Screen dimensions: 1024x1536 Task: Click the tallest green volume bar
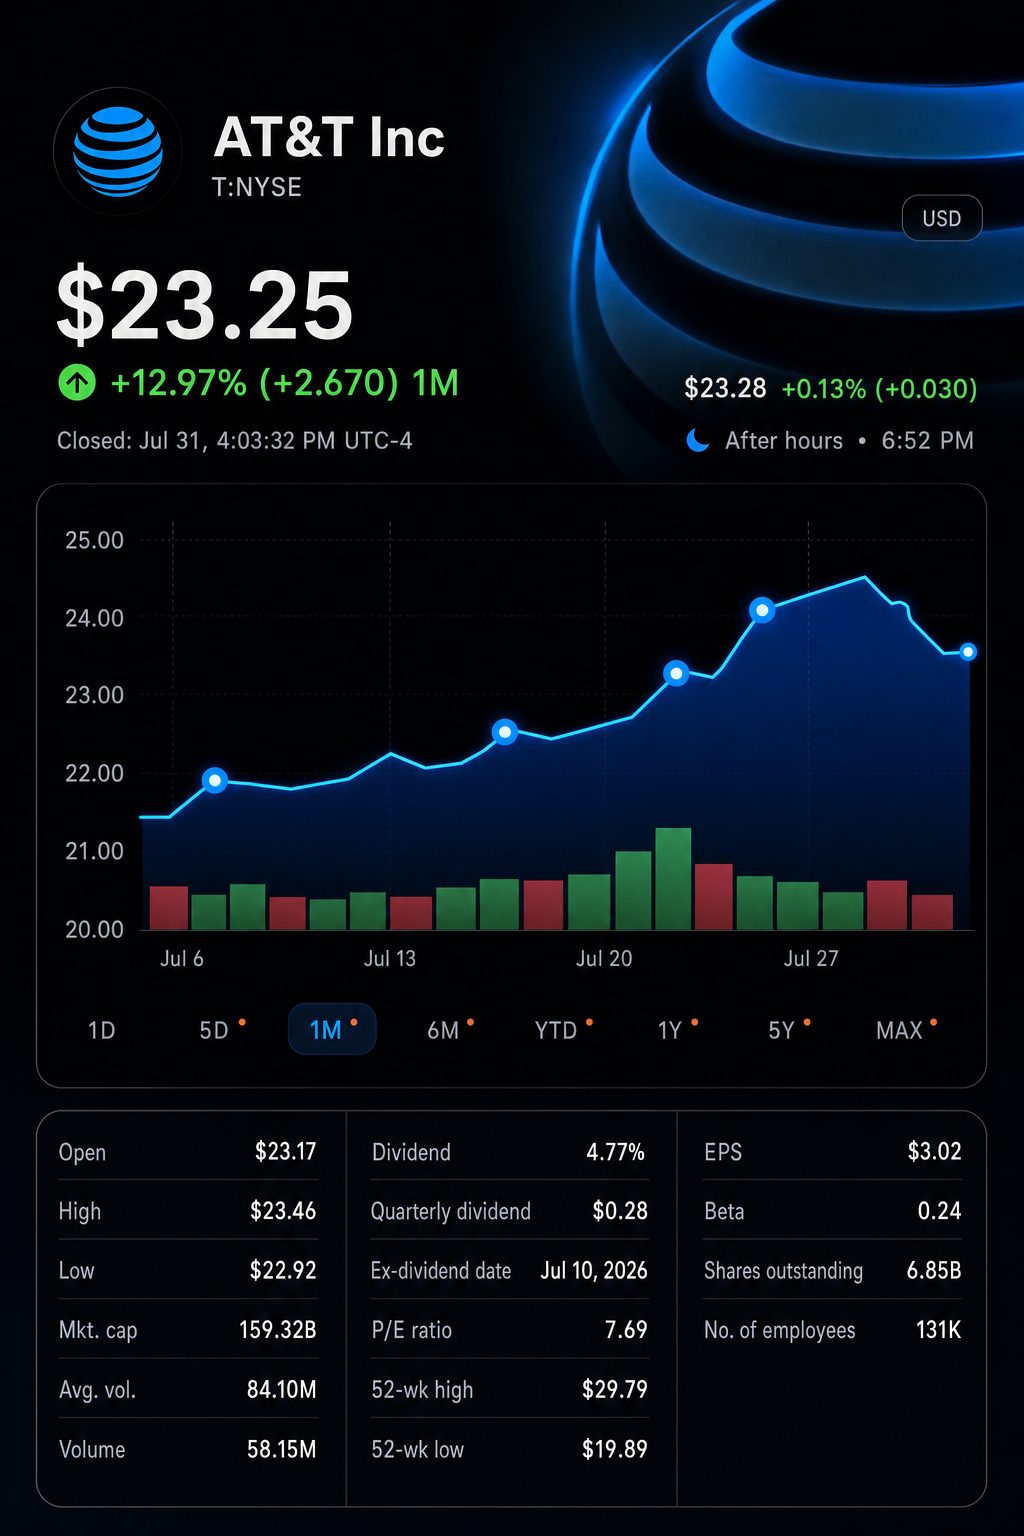click(x=673, y=879)
